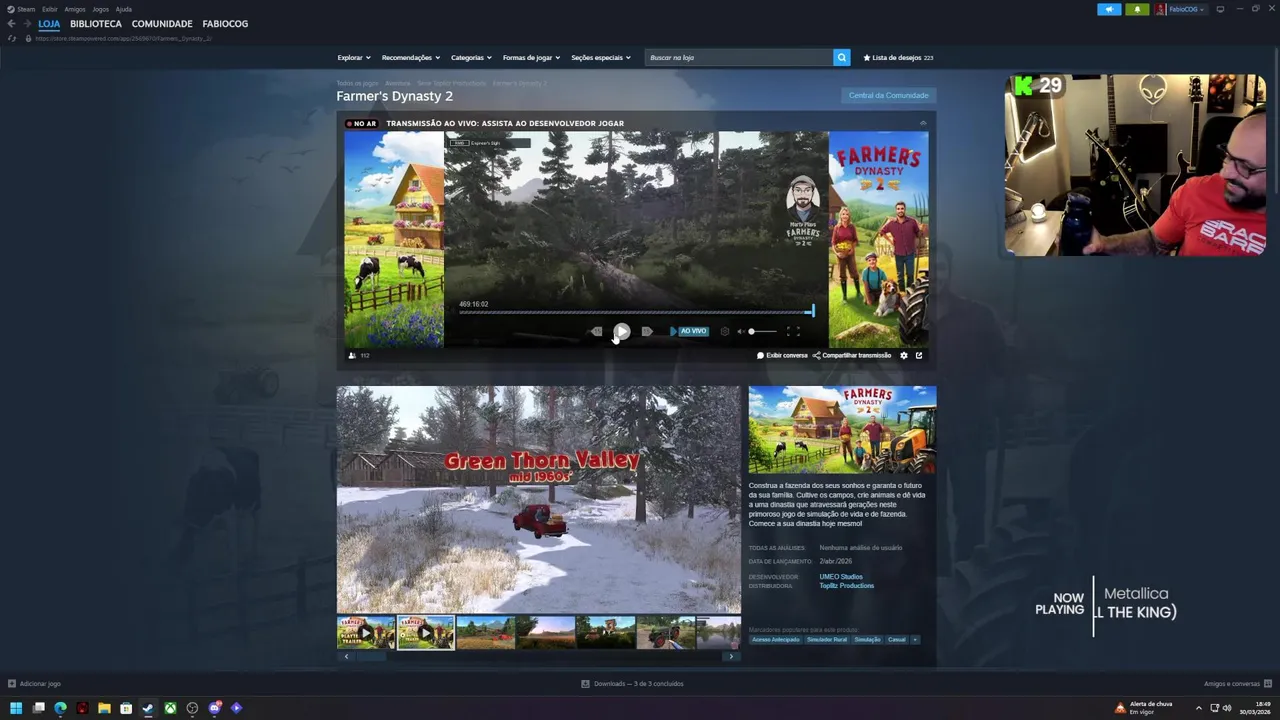Select the LOJA store tab
This screenshot has width=1280, height=720.
tap(49, 24)
